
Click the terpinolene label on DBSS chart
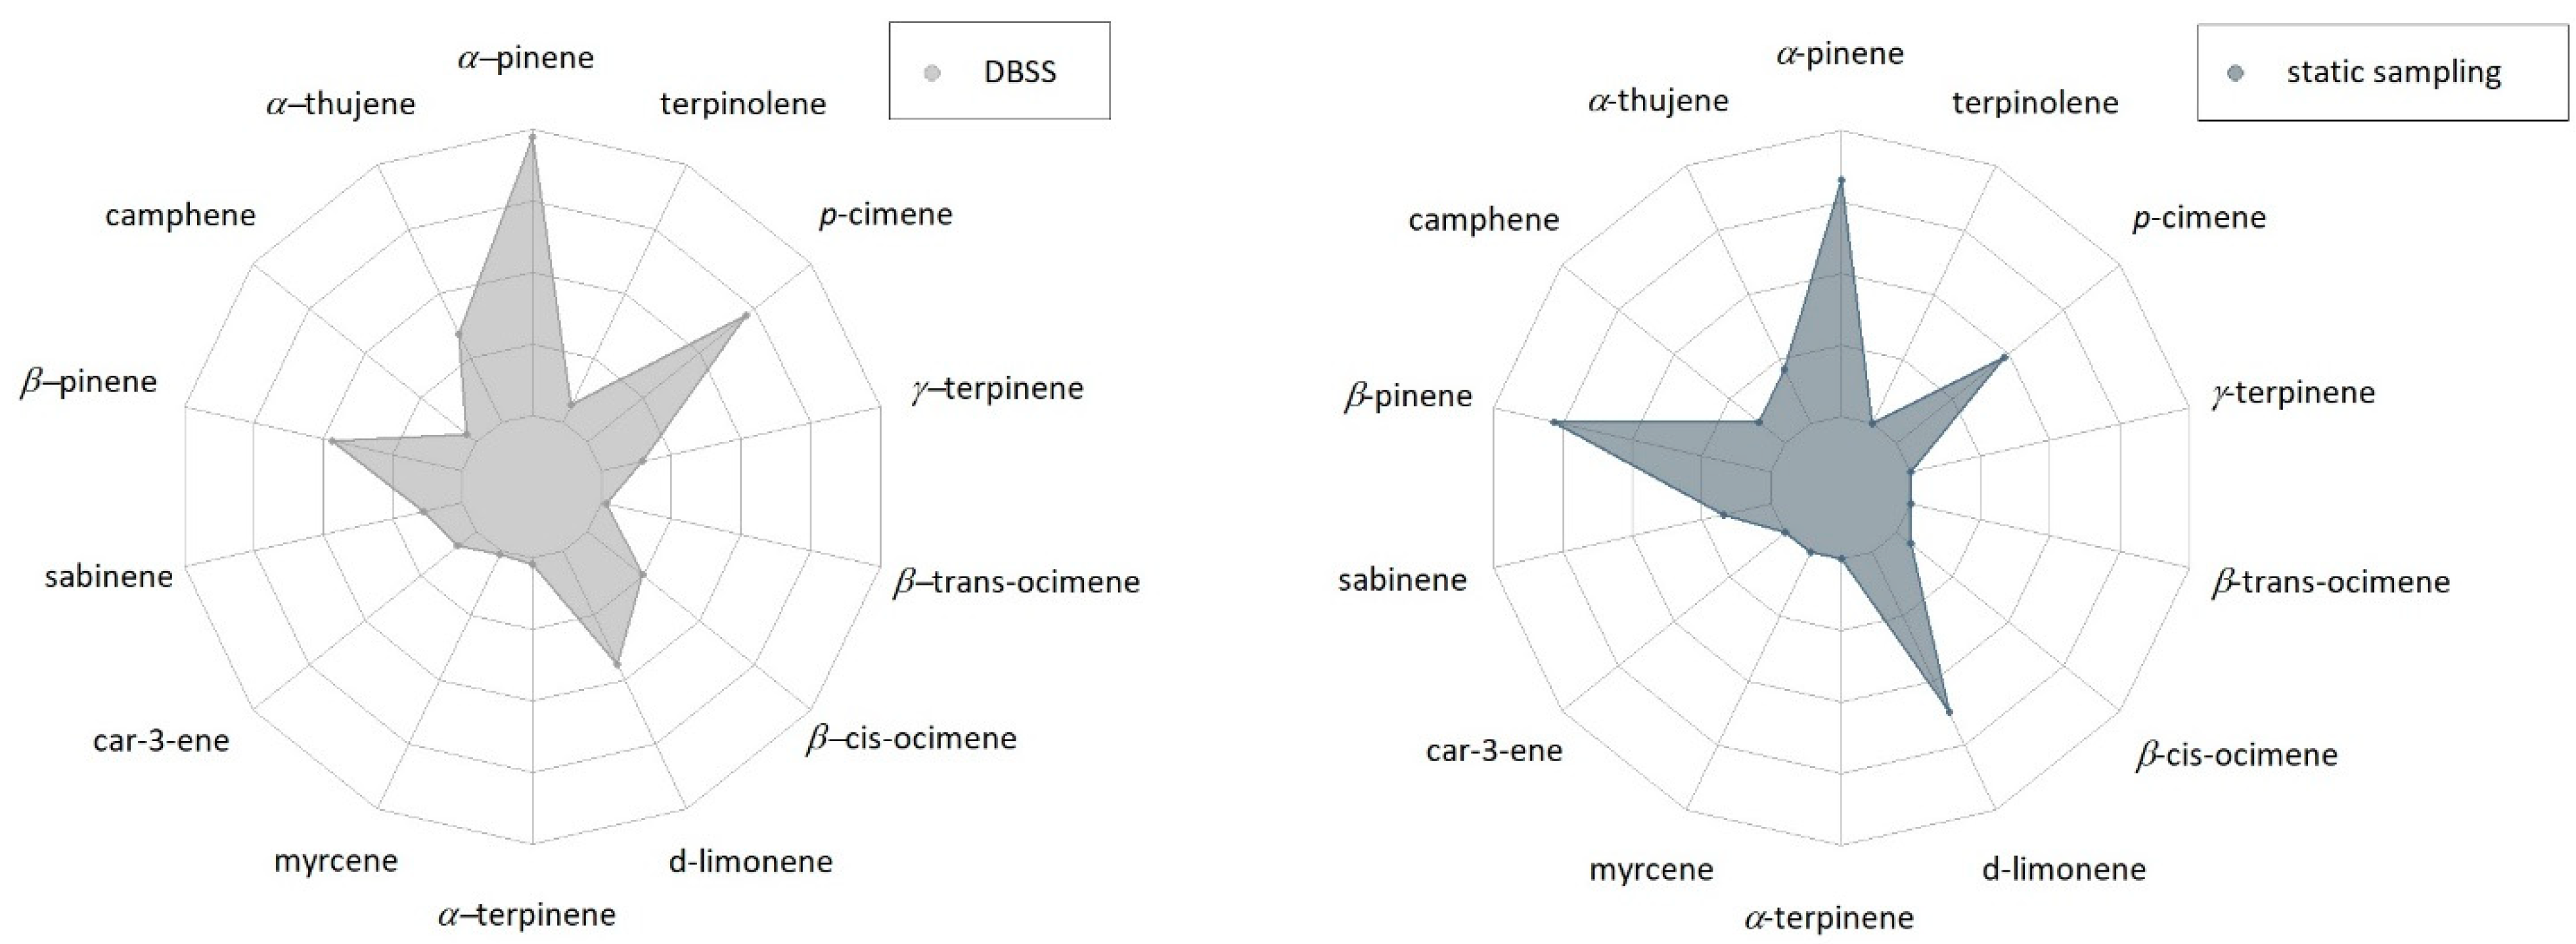[x=743, y=104]
